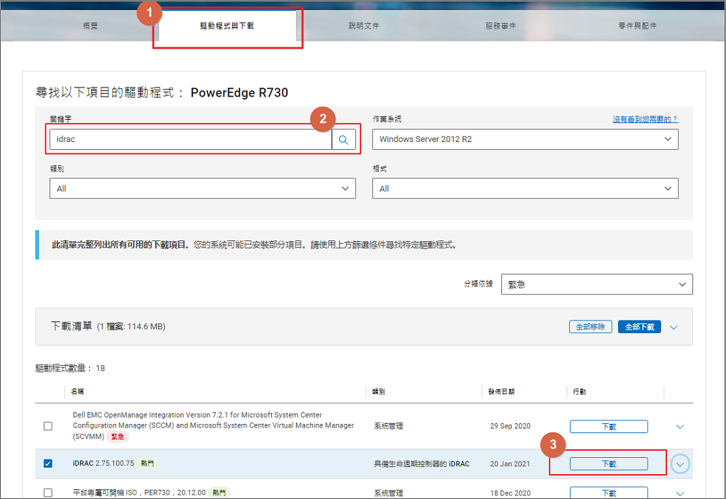
Task: Open the 格式 All dropdown
Action: pyautogui.click(x=526, y=188)
